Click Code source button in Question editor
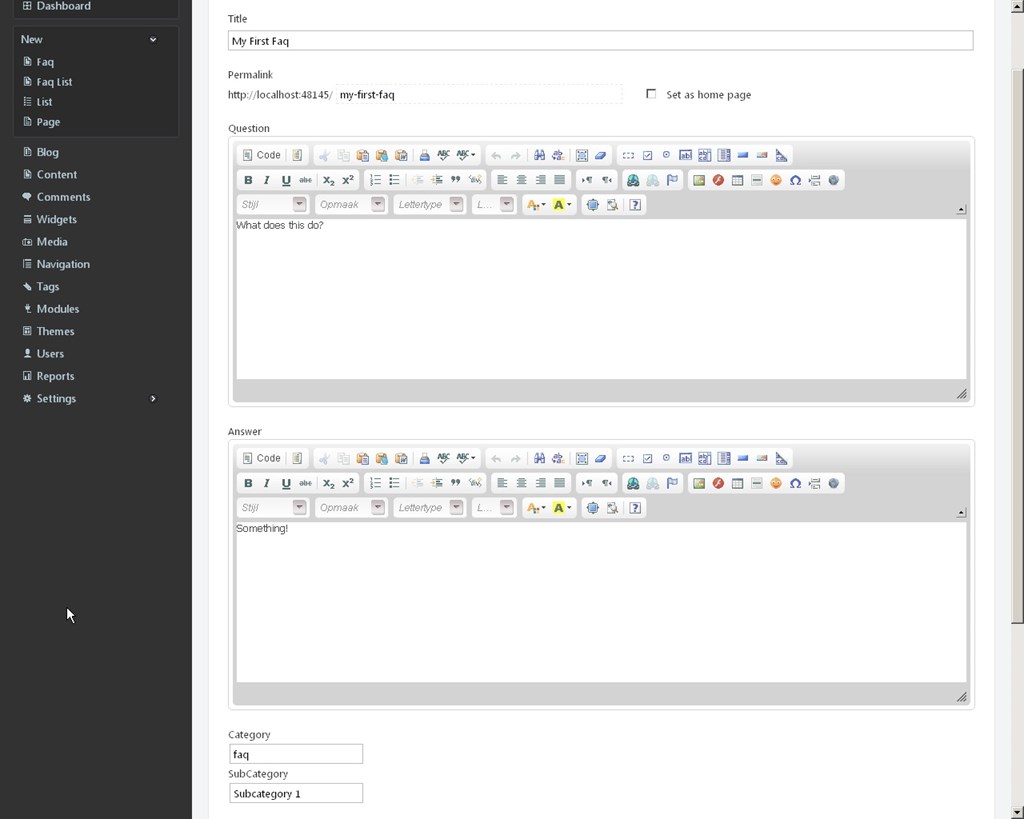Viewport: 1024px width, 819px height. coord(261,155)
